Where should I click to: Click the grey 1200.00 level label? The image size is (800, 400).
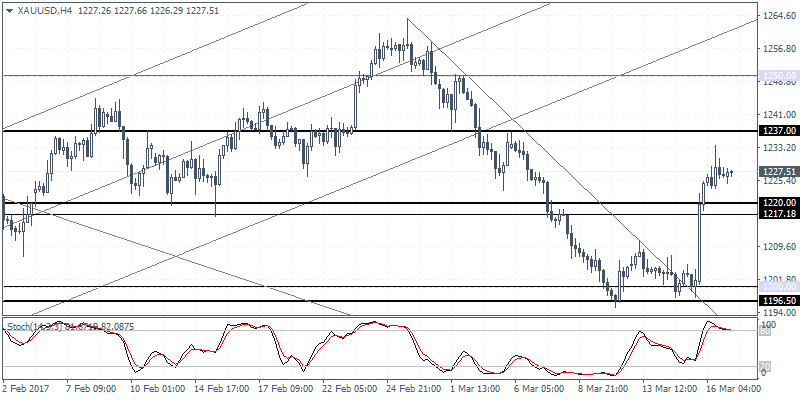pos(777,287)
